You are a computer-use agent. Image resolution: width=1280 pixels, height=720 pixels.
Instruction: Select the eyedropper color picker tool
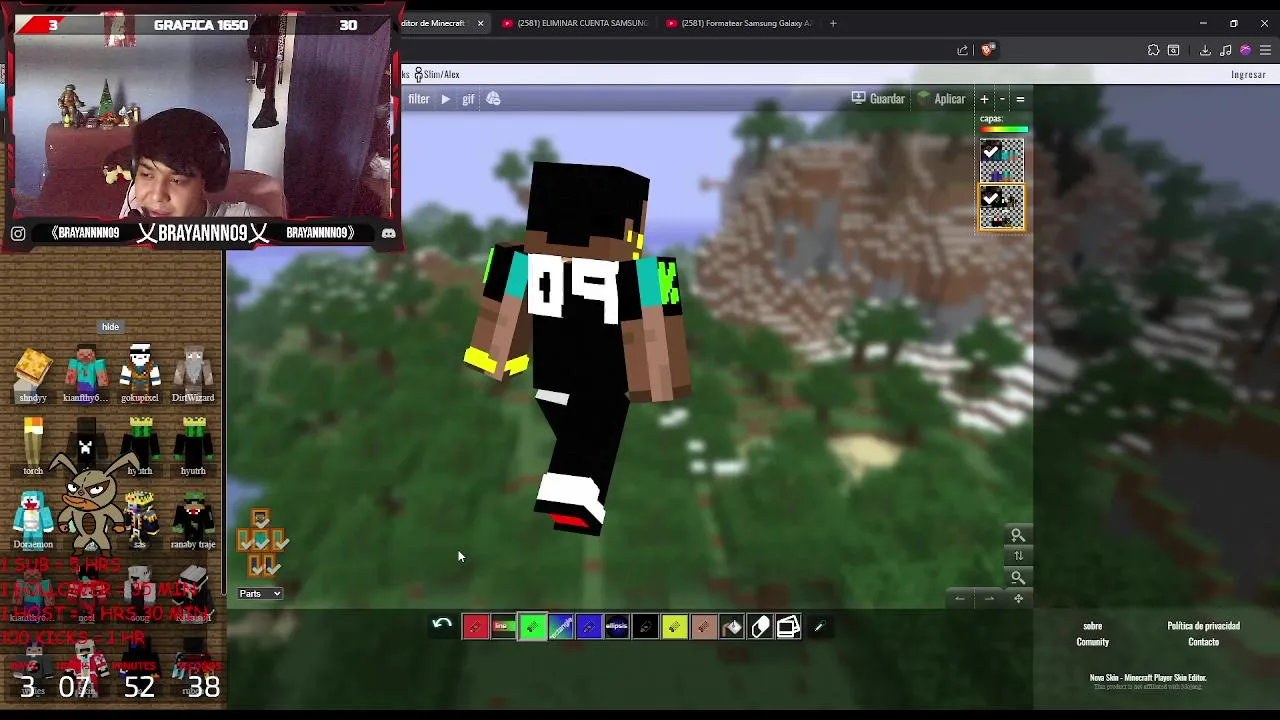[818, 627]
